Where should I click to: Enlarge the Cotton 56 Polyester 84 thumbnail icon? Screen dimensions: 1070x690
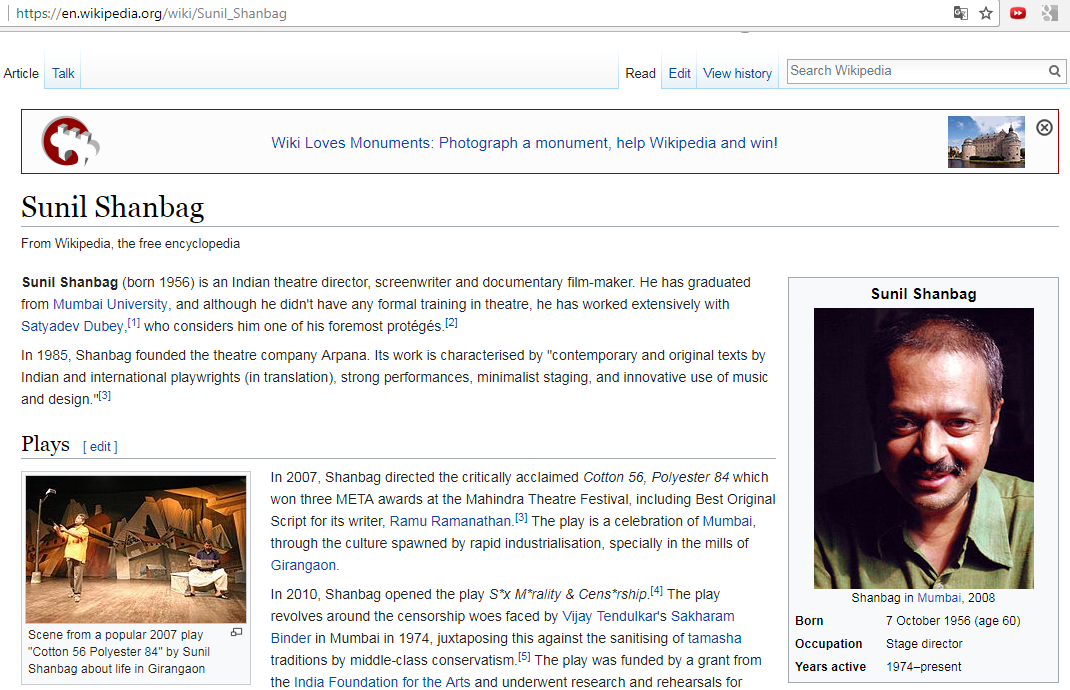pyautogui.click(x=237, y=633)
